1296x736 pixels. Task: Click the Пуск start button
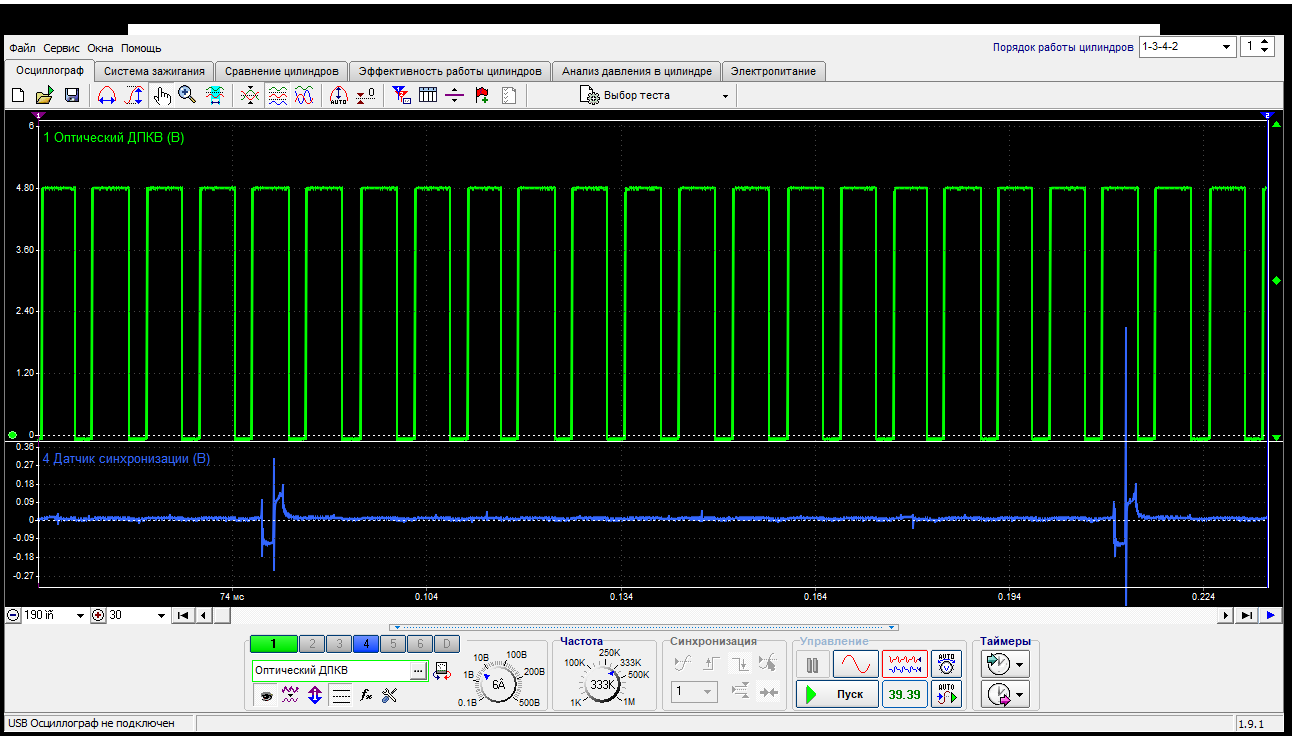838,694
